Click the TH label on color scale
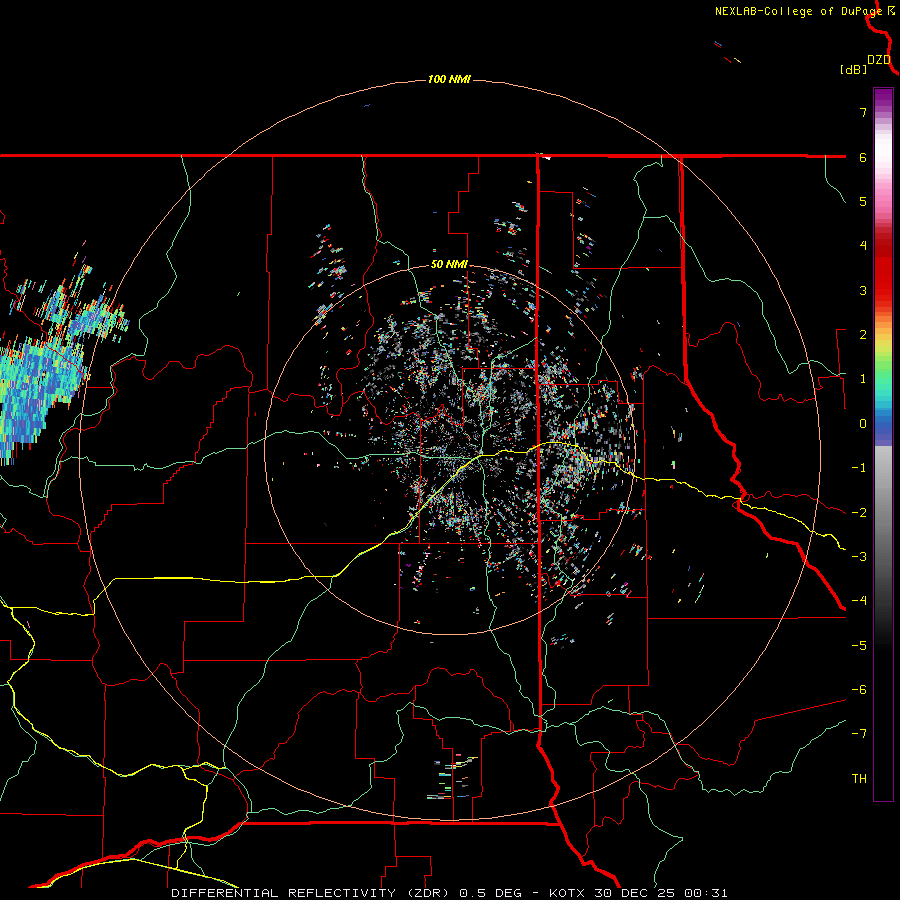 click(859, 779)
